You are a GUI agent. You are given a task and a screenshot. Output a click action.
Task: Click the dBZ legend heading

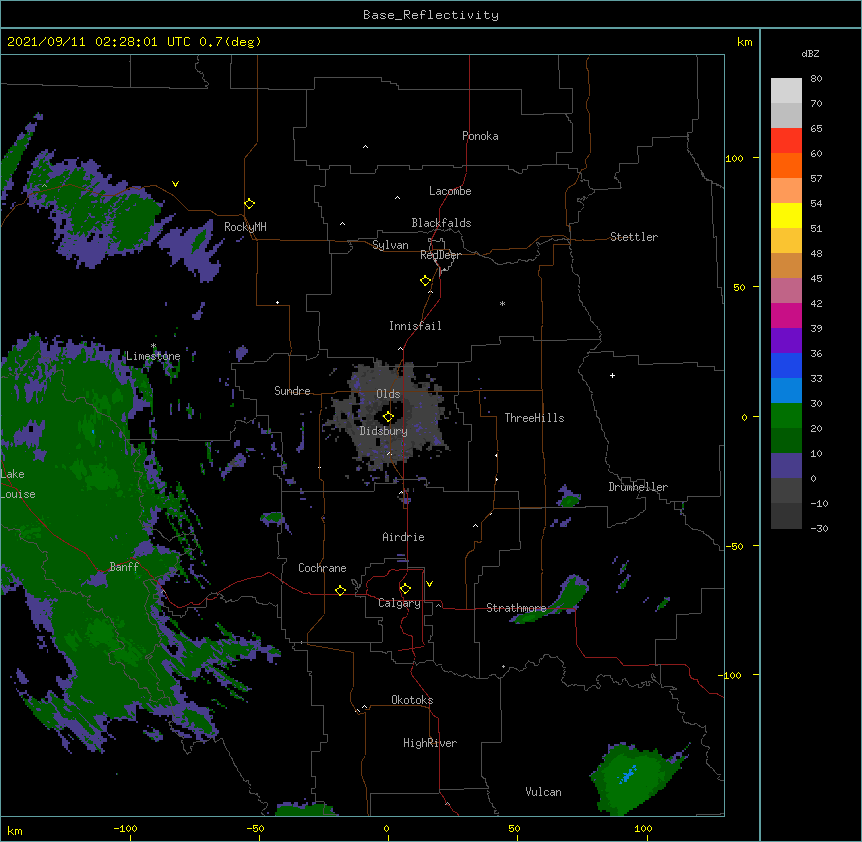[810, 53]
